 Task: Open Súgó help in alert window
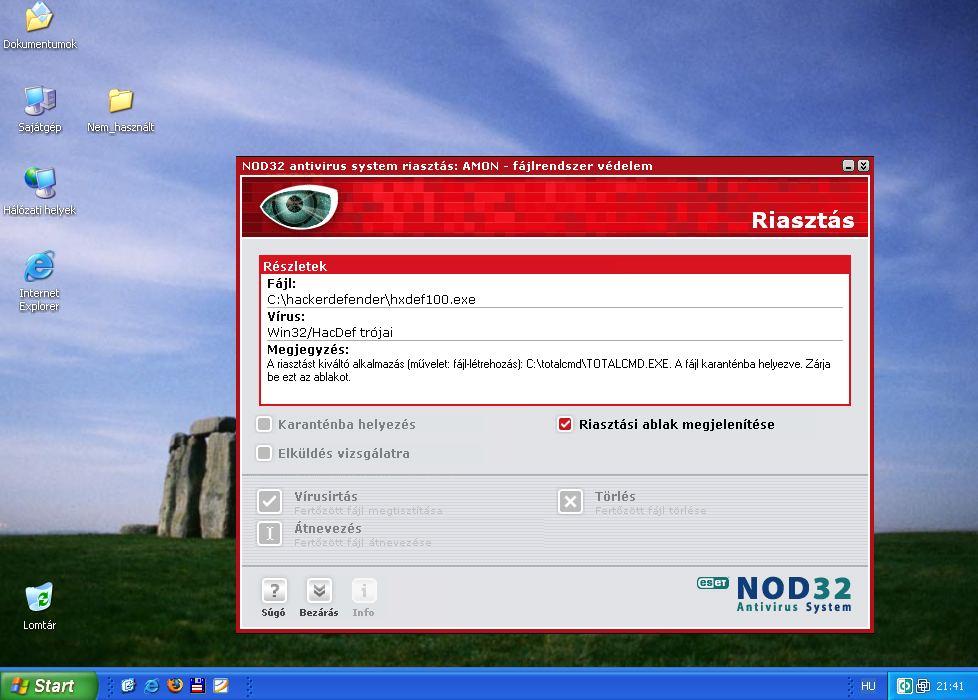(274, 598)
